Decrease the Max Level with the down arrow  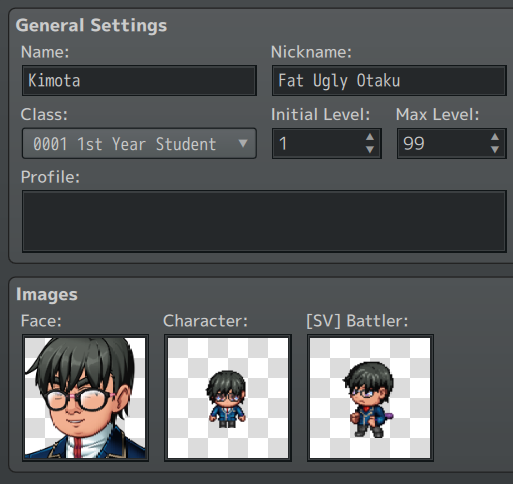(495, 149)
